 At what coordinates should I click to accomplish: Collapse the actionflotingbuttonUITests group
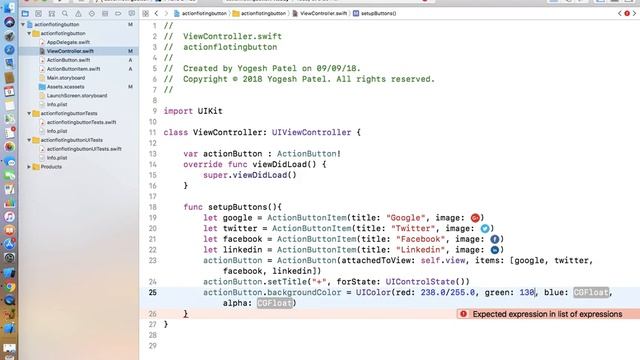tap(29, 140)
